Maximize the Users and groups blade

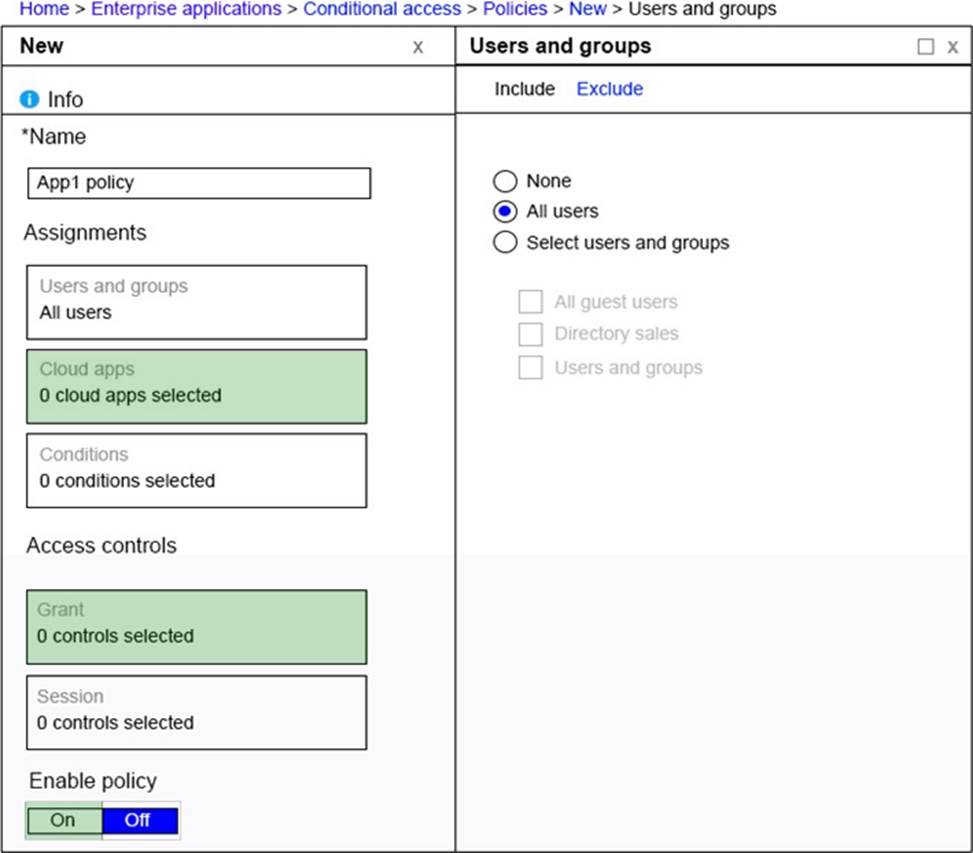click(x=925, y=47)
